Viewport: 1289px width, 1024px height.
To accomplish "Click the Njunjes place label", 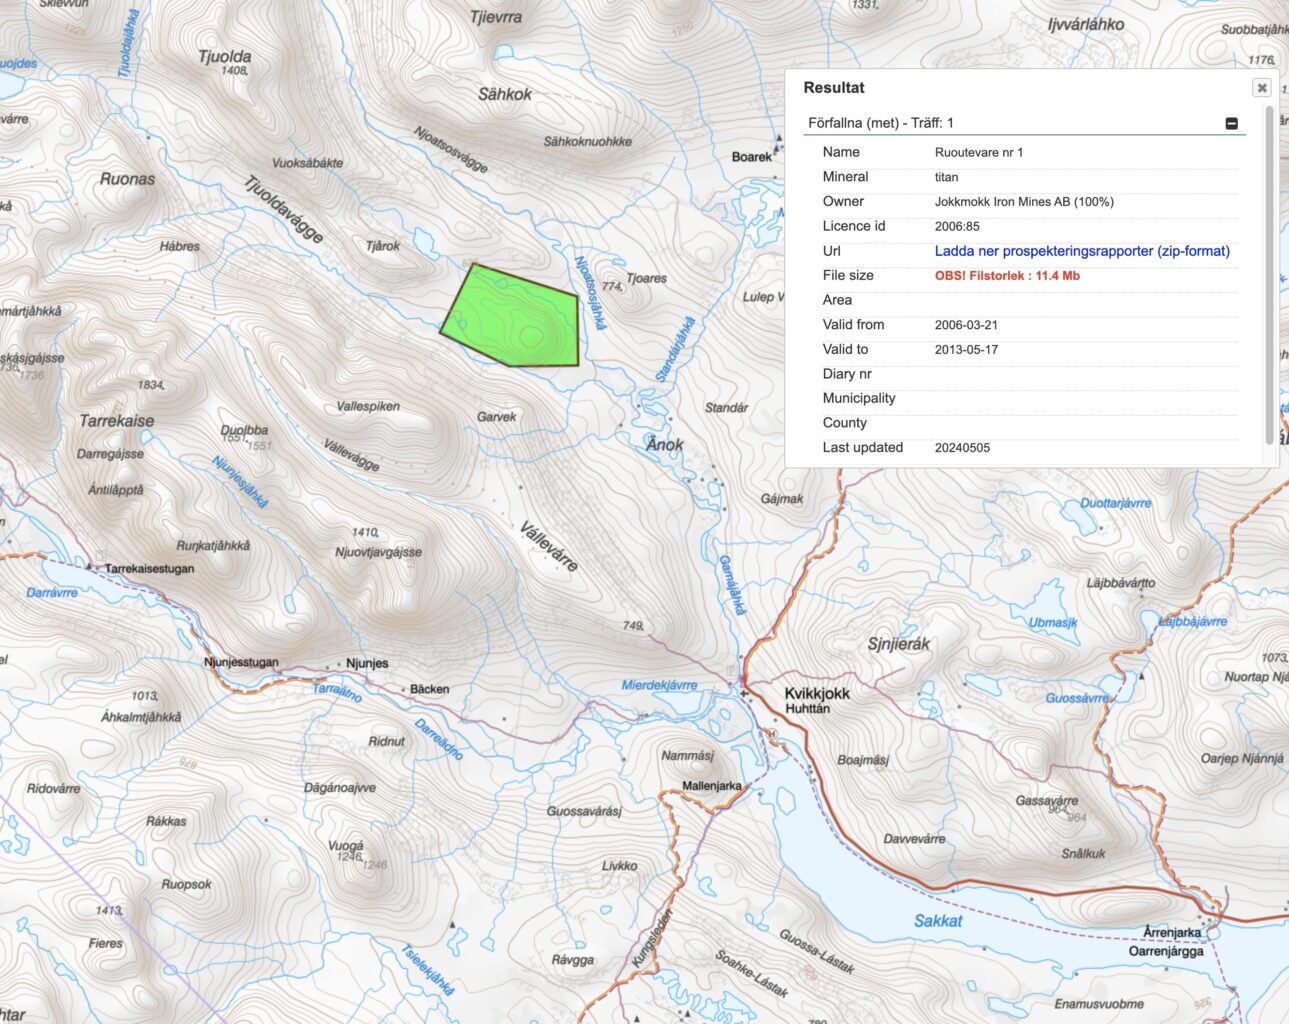I will tap(367, 664).
